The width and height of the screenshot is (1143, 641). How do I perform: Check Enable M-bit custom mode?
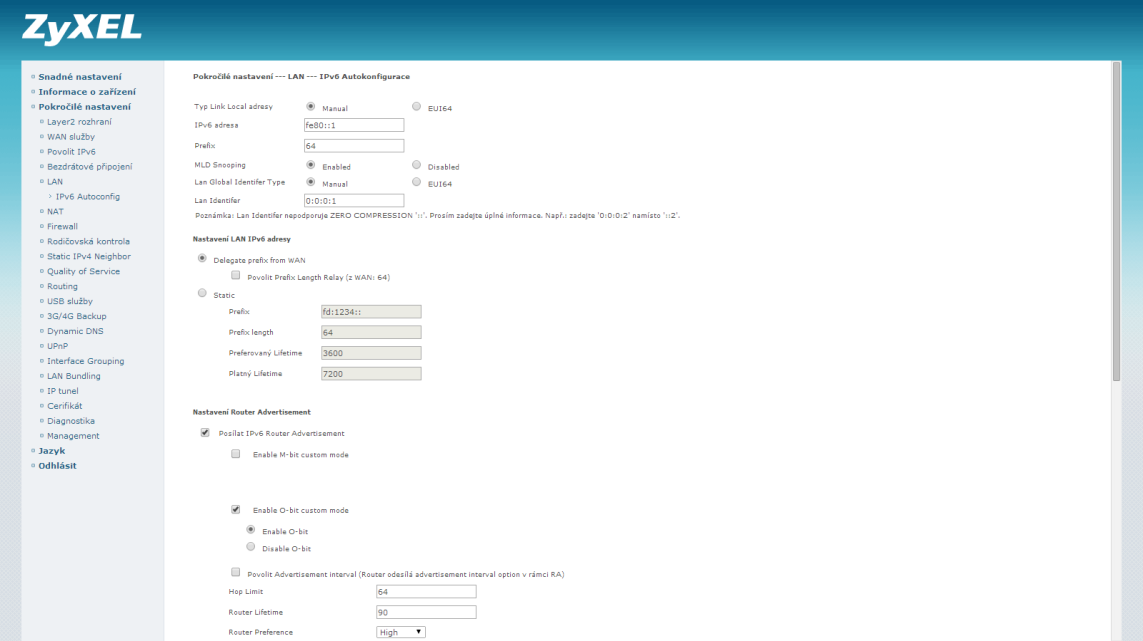click(235, 454)
